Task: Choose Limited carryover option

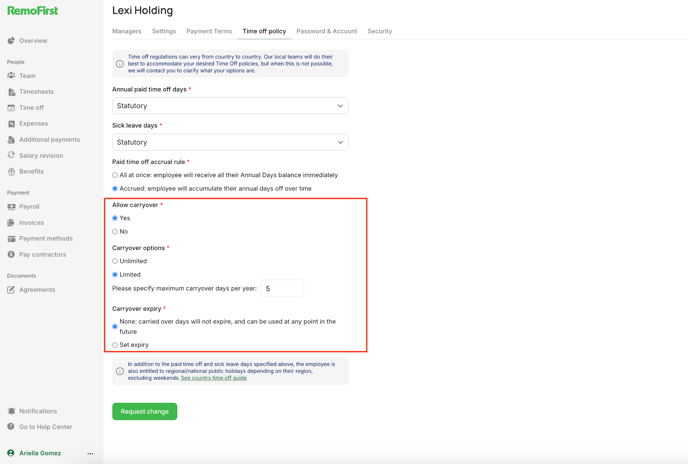Action: 115,275
